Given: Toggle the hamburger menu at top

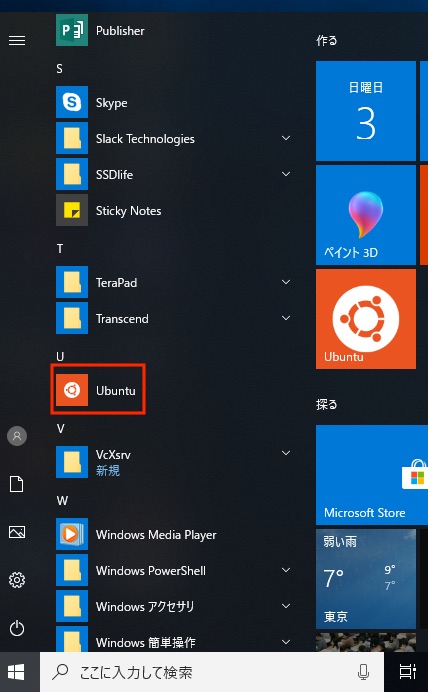Looking at the screenshot, I should (x=17, y=41).
